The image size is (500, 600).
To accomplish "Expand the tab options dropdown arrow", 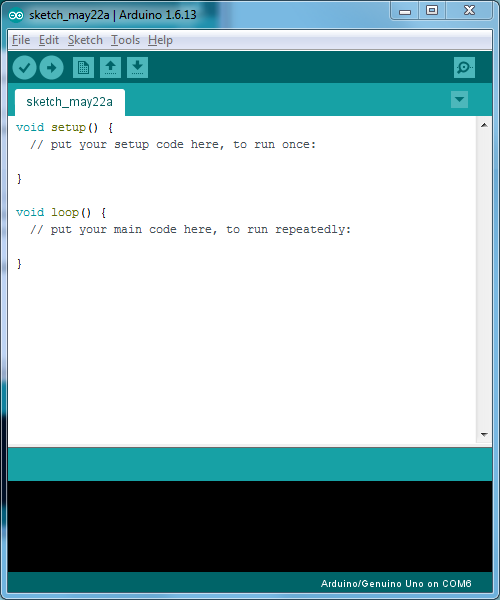I will pyautogui.click(x=459, y=99).
